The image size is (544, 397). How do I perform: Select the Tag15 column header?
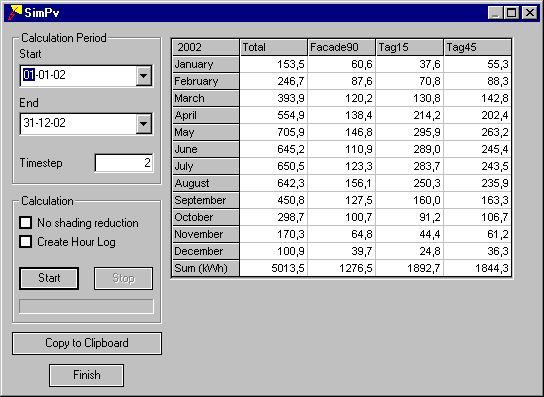point(409,47)
